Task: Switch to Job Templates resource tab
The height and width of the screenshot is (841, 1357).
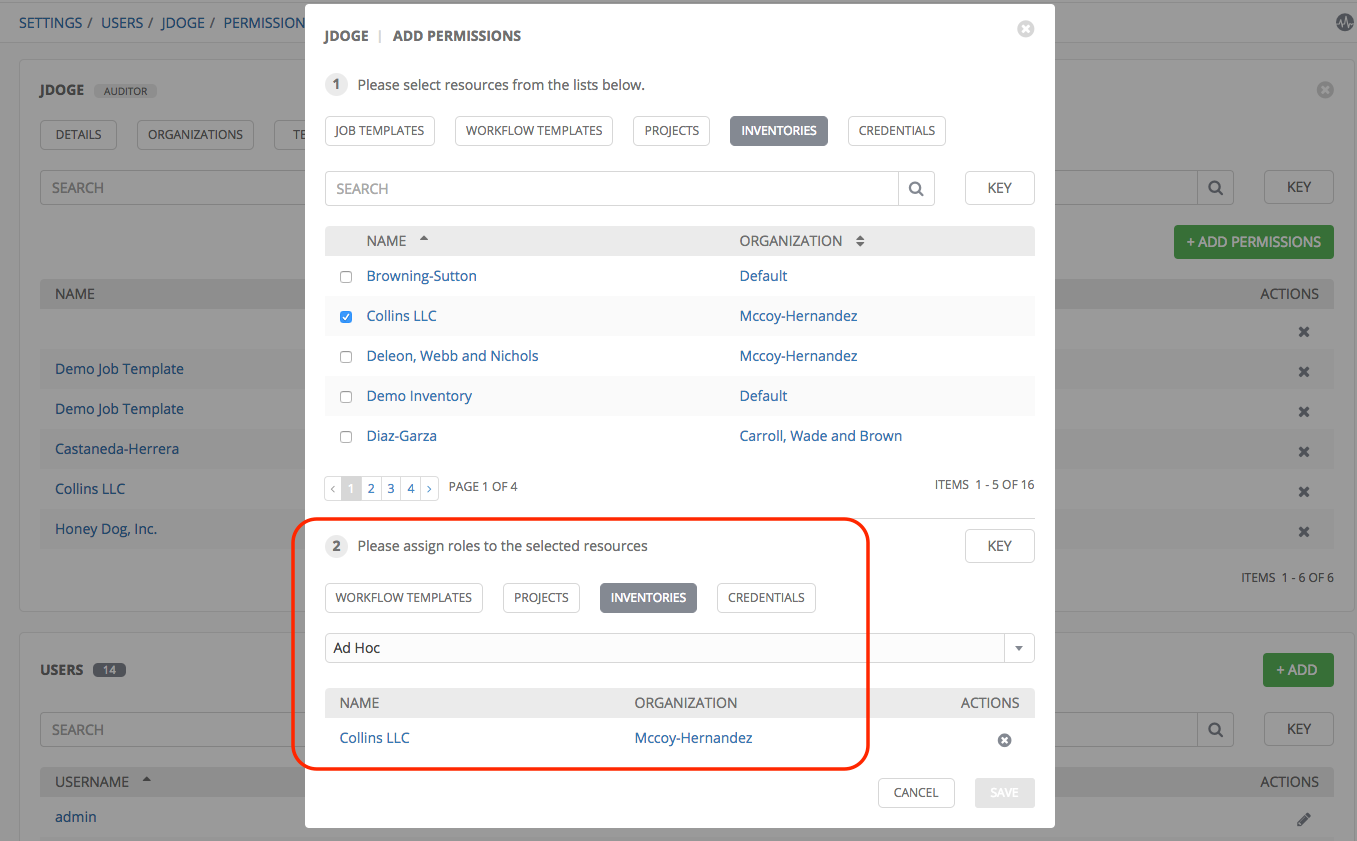Action: point(380,131)
